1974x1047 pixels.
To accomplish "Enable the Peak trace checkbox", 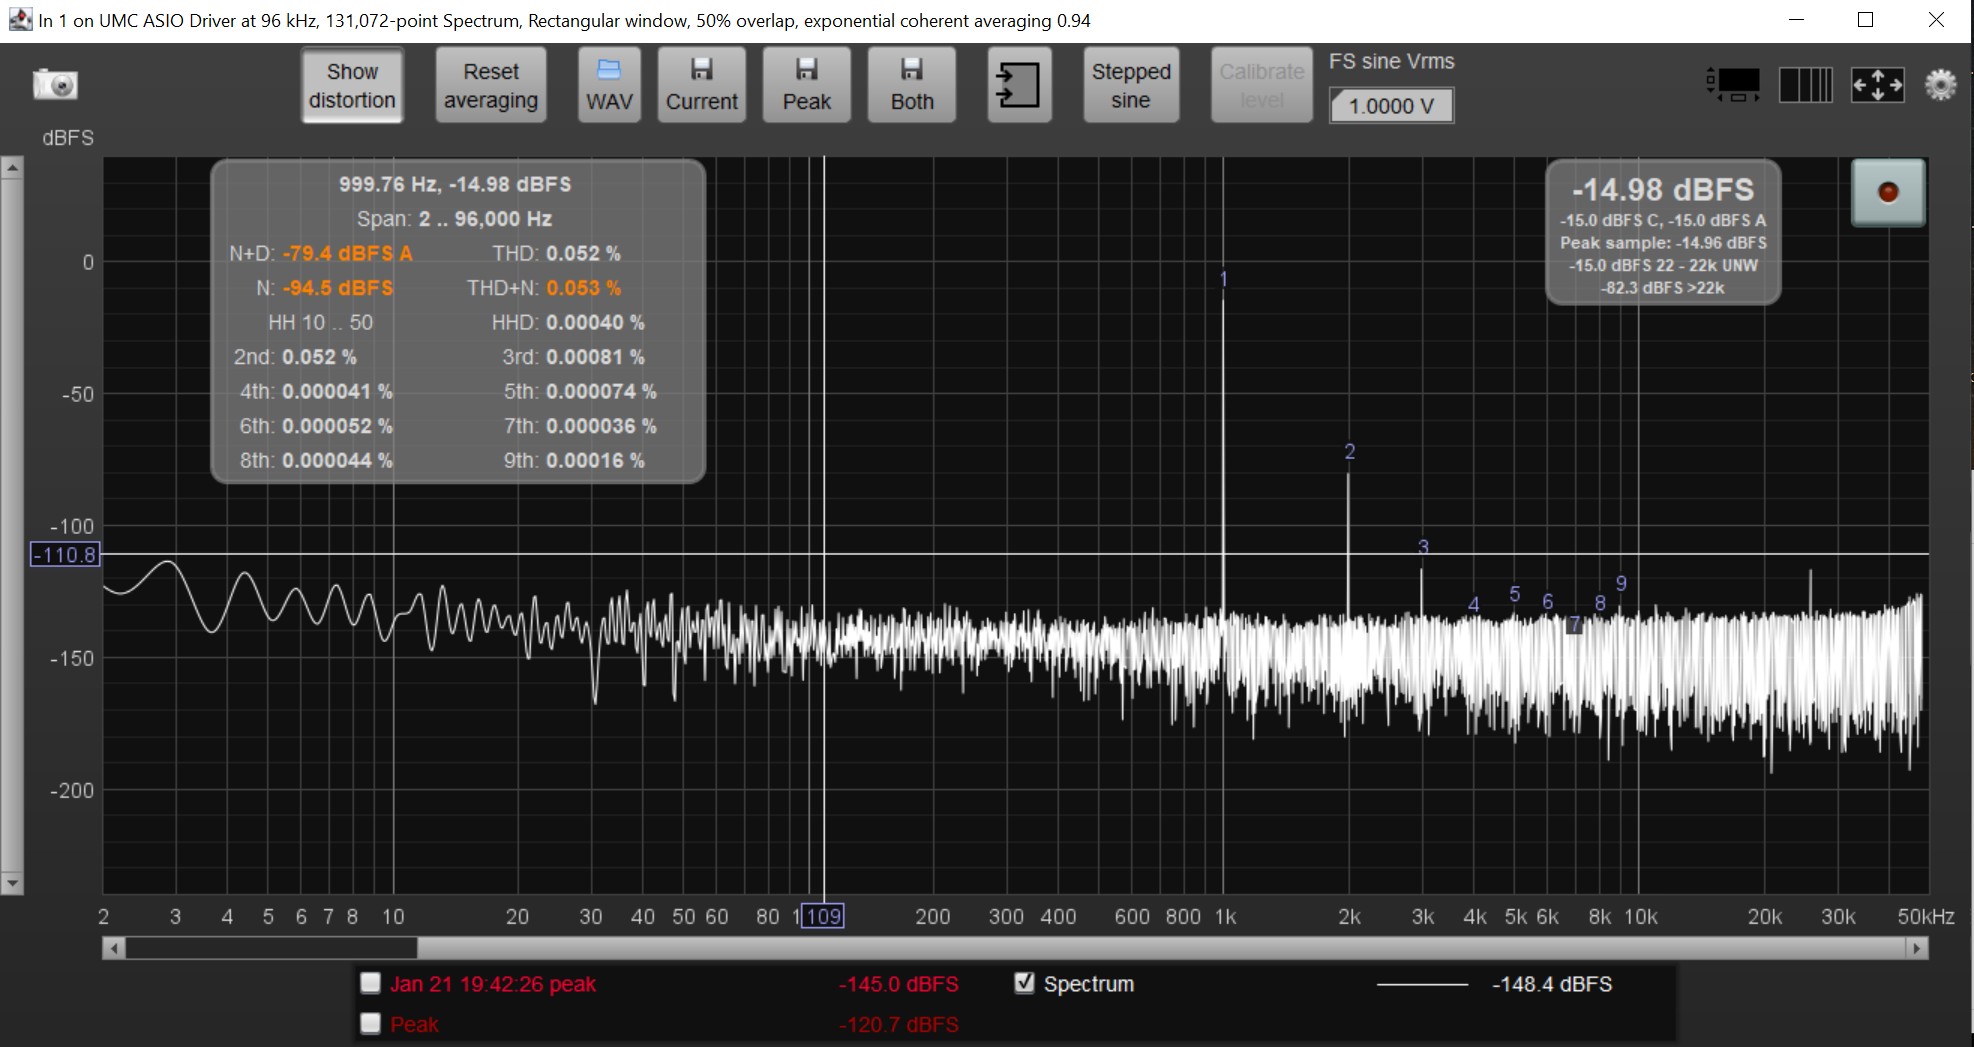I will pos(370,1024).
